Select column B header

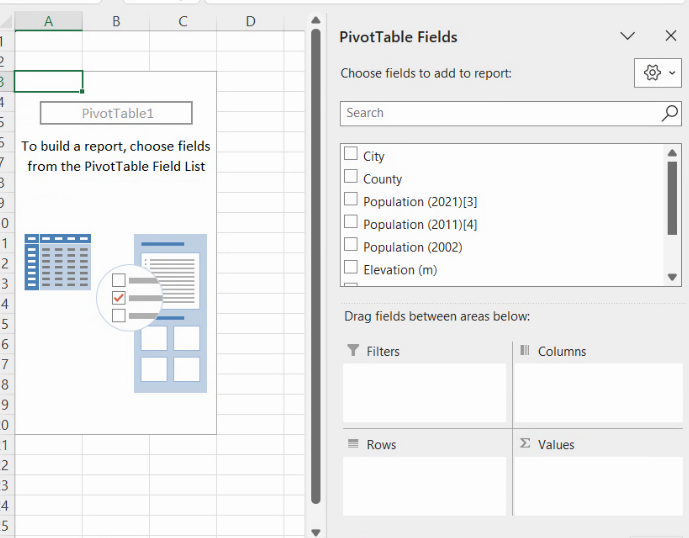point(116,21)
